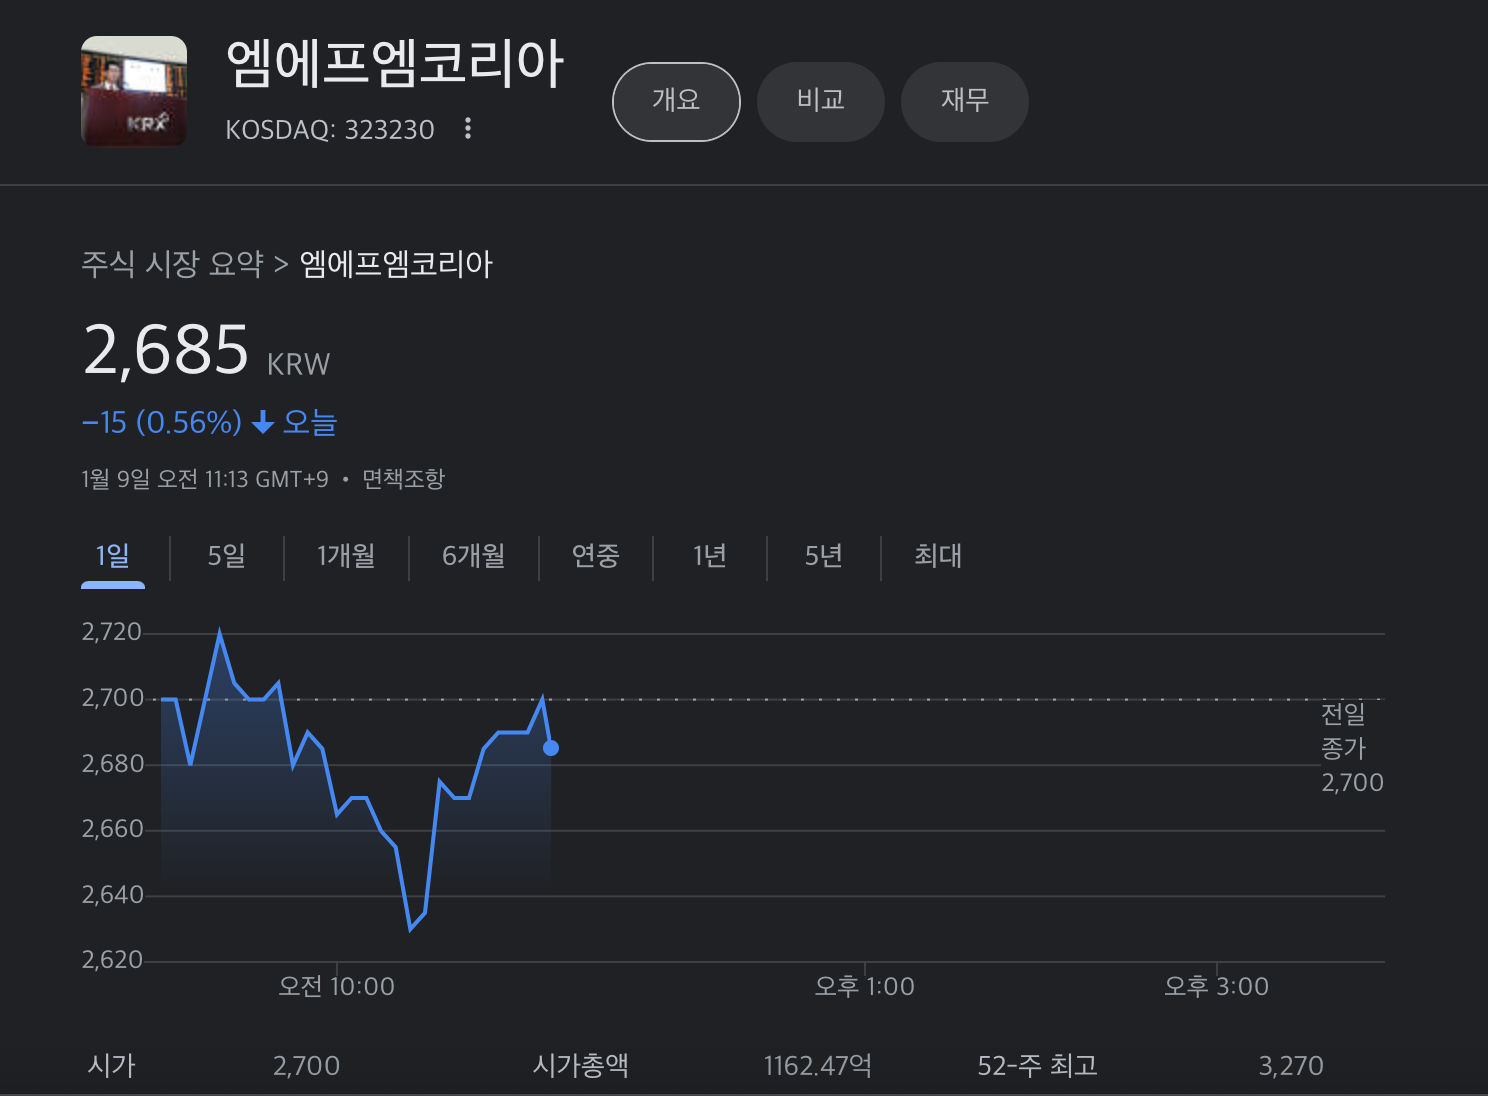
Task: Follow the 주식 시장 요약 breadcrumb link
Action: 172,264
